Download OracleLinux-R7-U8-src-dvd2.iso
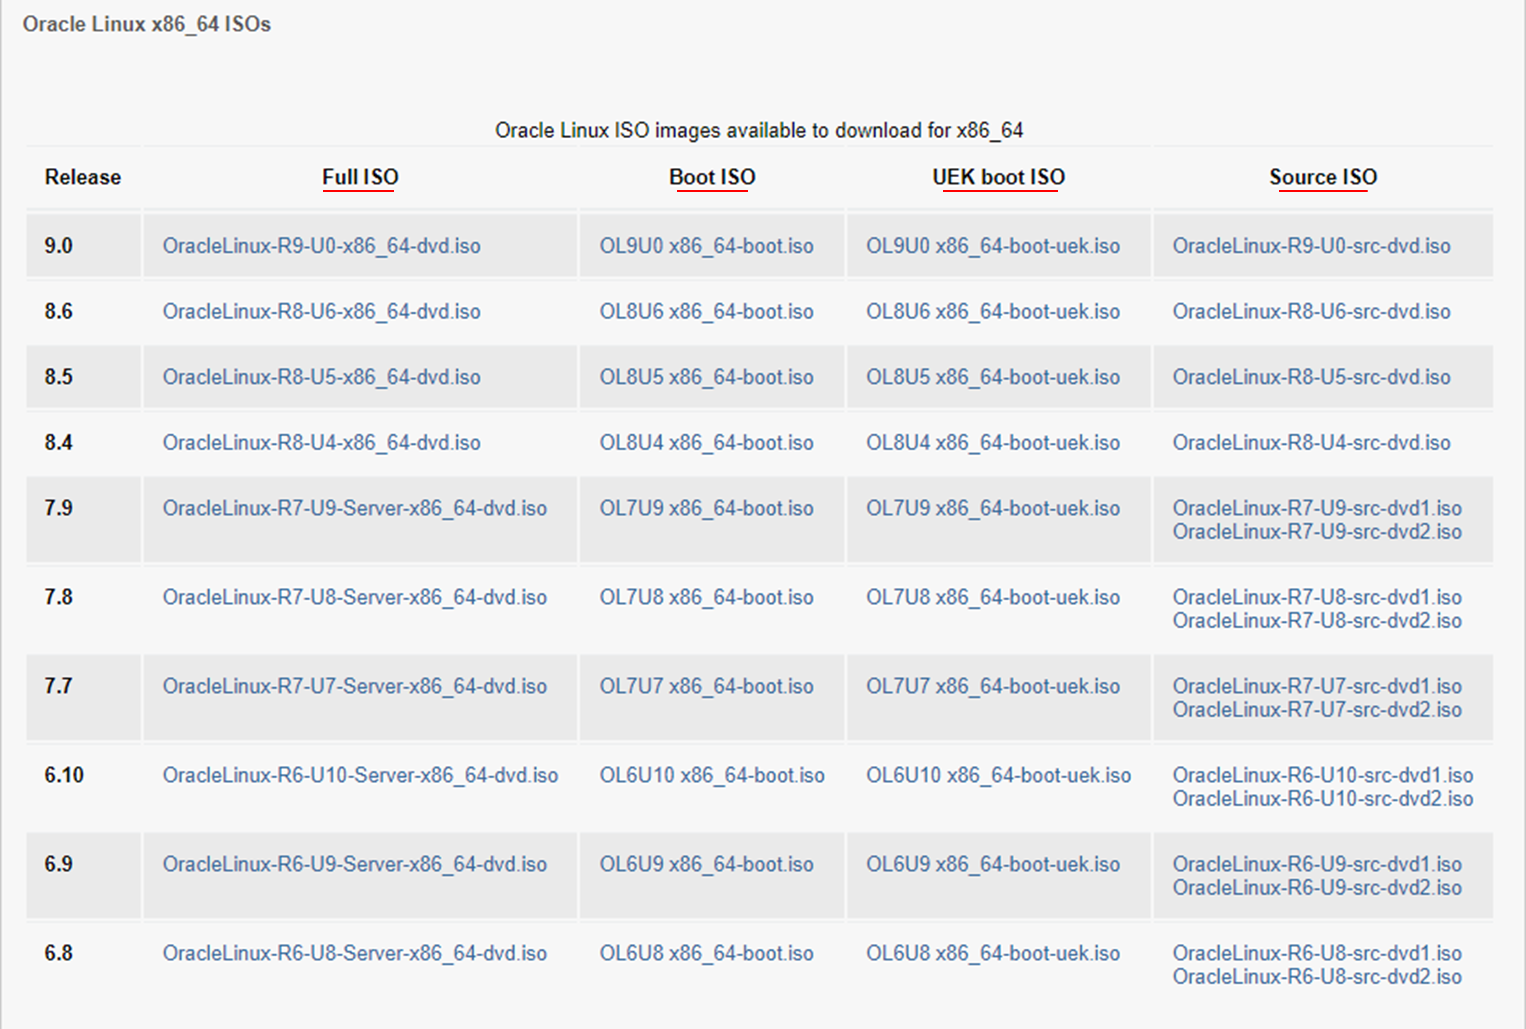The height and width of the screenshot is (1029, 1526). tap(1317, 621)
